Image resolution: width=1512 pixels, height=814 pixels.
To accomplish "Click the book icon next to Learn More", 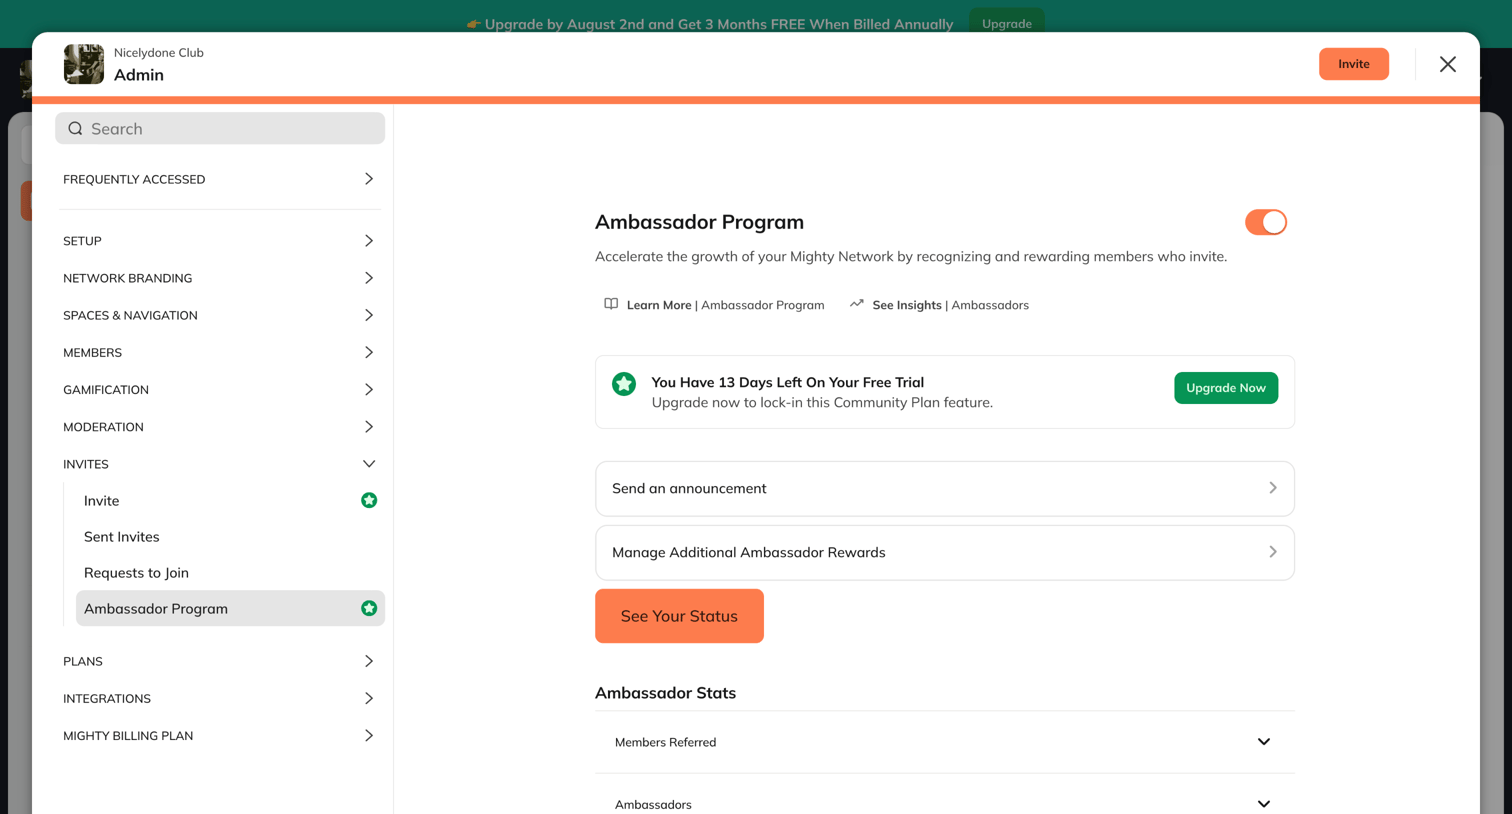I will 611,304.
